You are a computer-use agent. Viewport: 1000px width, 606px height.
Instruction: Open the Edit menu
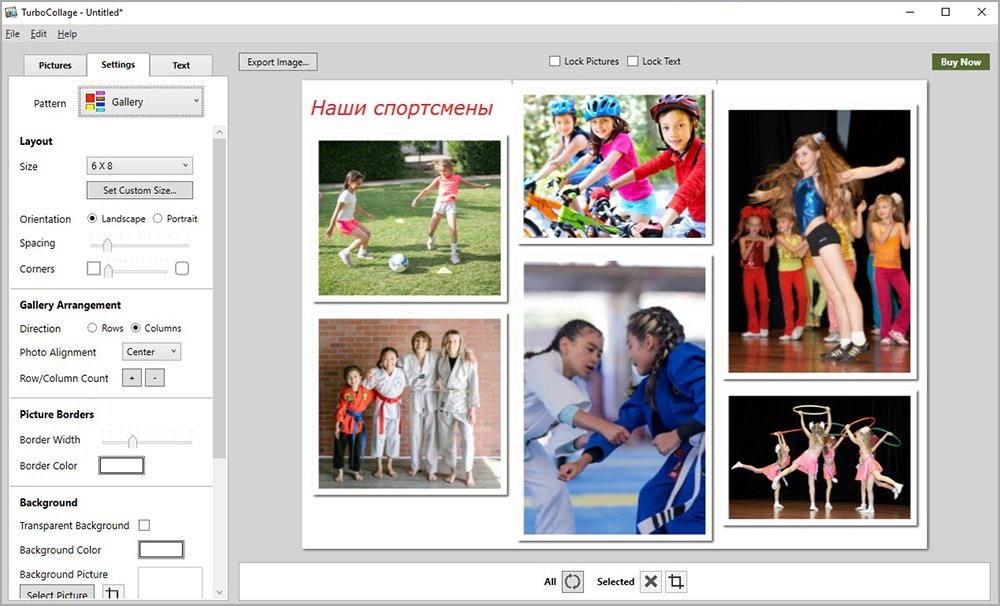(38, 34)
